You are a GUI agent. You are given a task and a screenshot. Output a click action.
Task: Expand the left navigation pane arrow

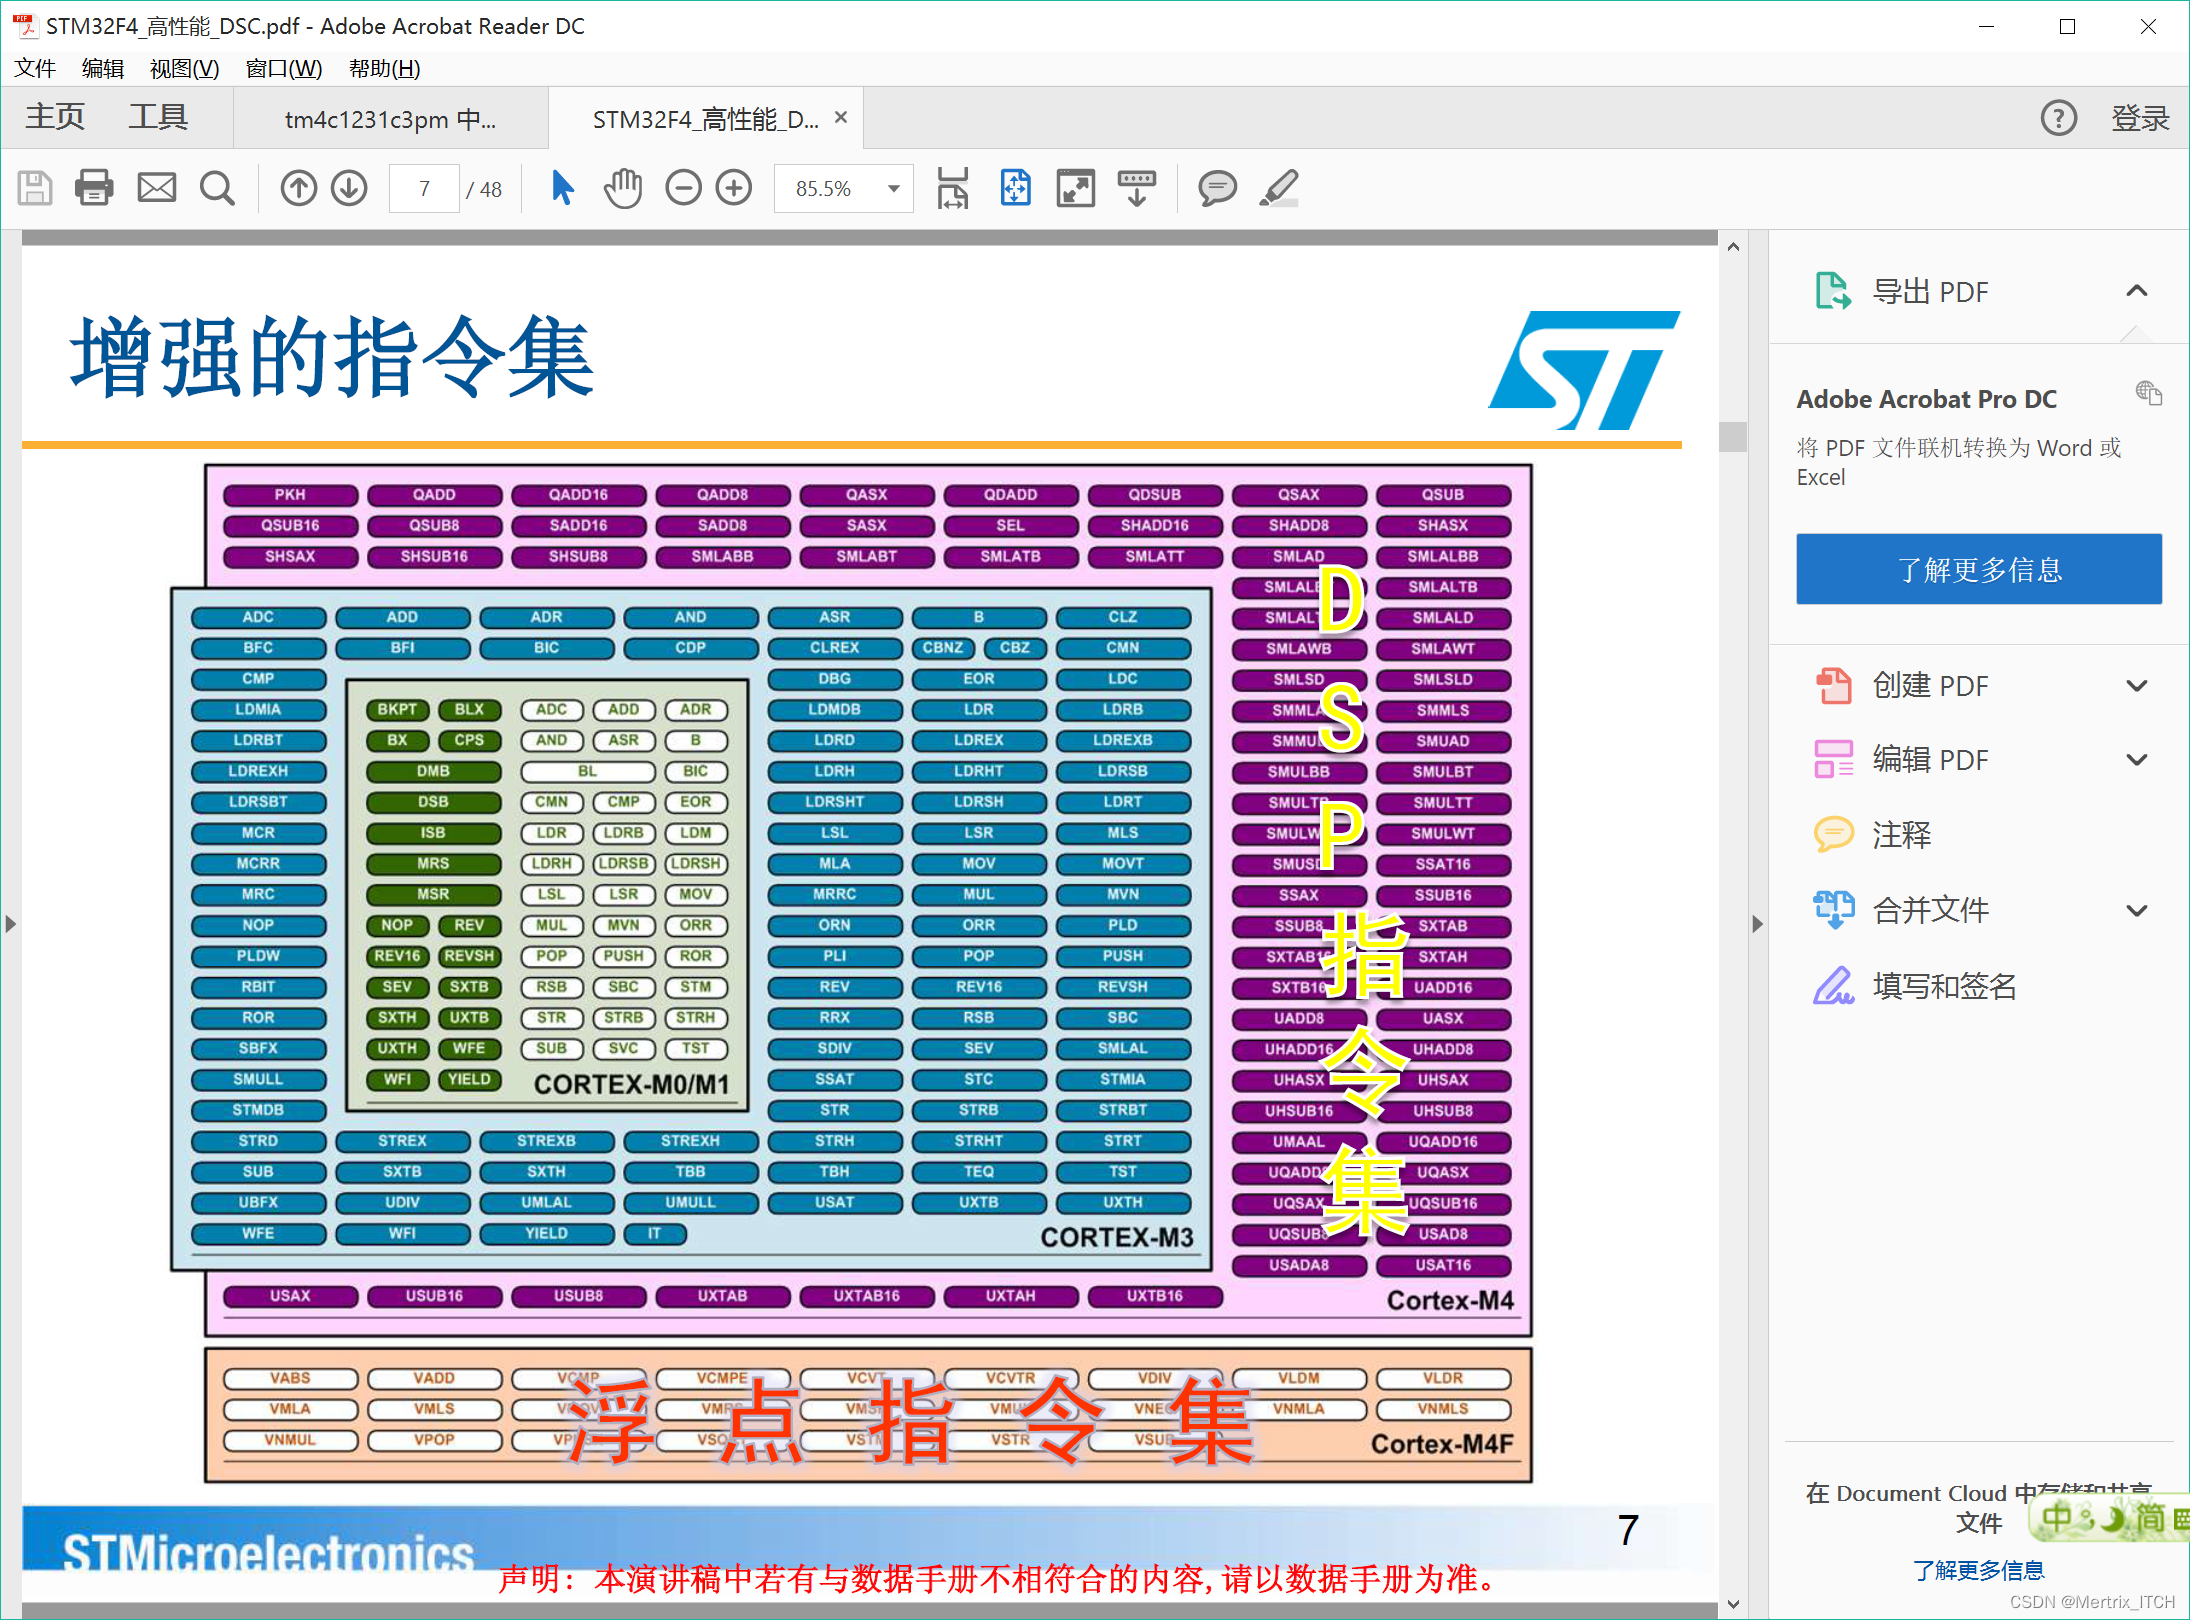(10, 924)
